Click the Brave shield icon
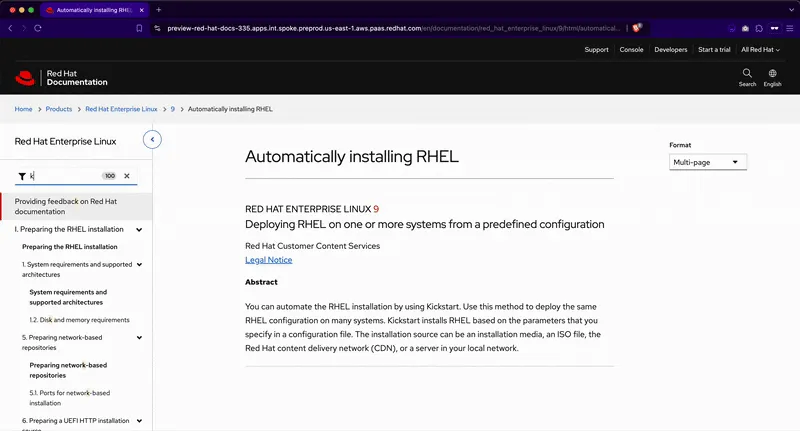Screen dimensions: 800x431 coord(637,28)
